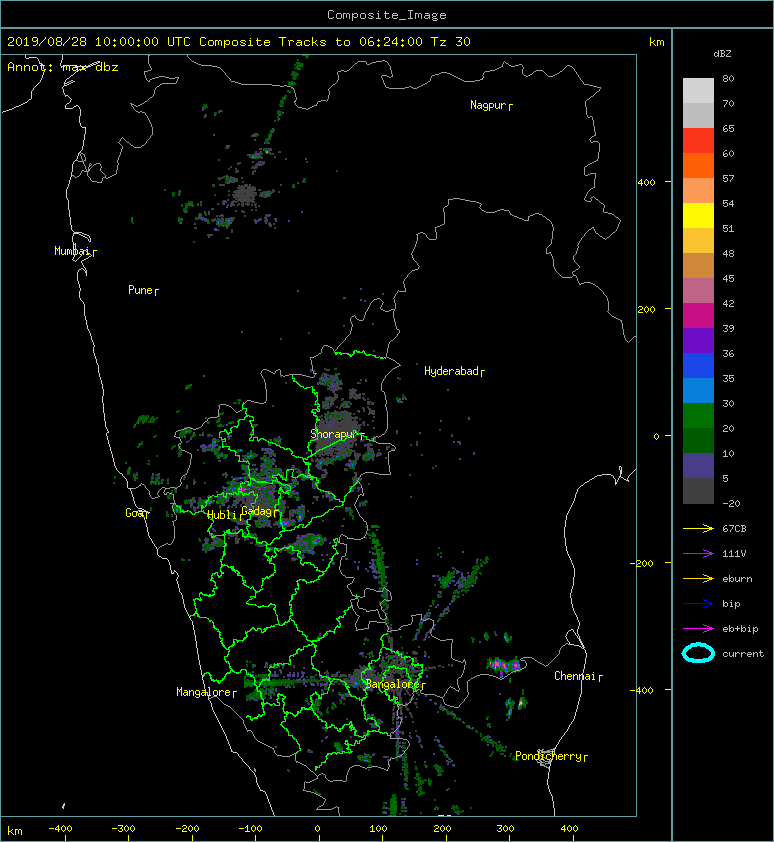Image resolution: width=774 pixels, height=842 pixels.
Task: Select the light blue 30-35 dBZ swatch
Action: click(698, 390)
